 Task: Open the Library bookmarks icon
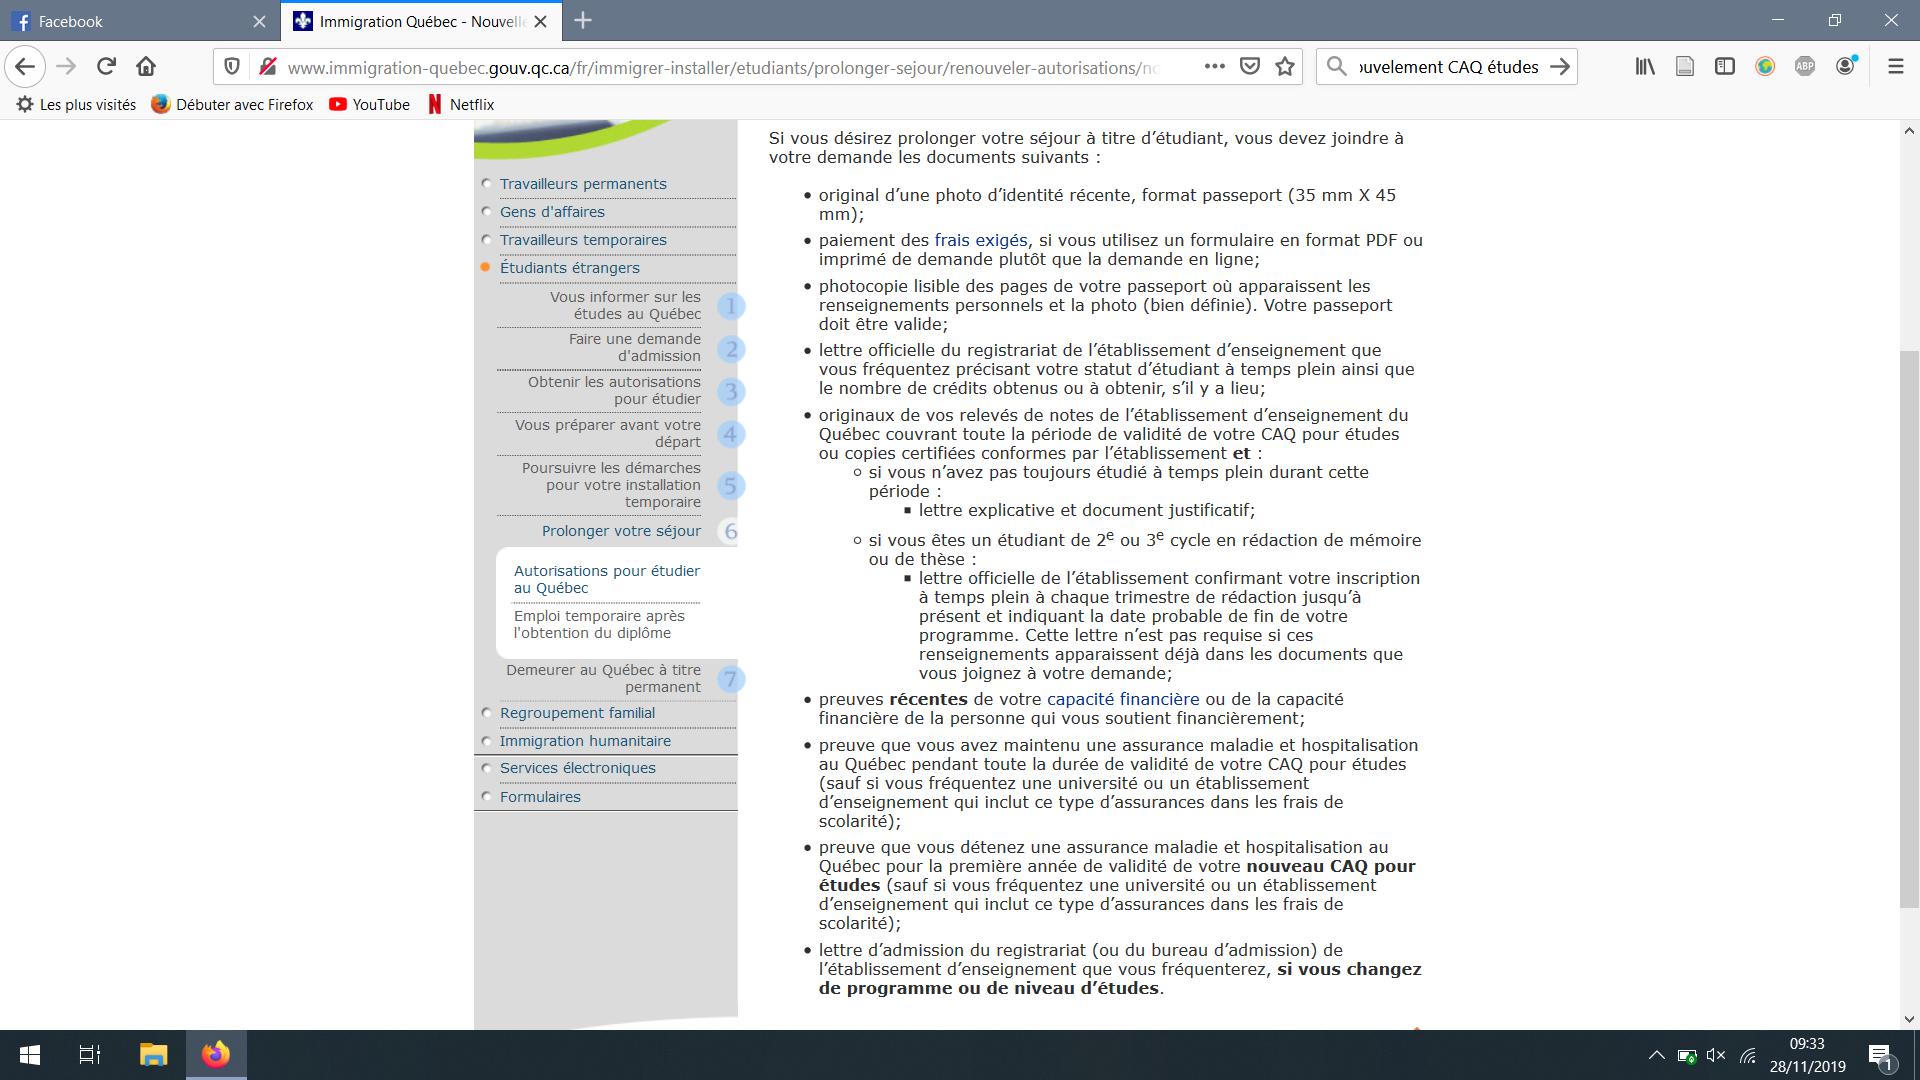(x=1645, y=67)
